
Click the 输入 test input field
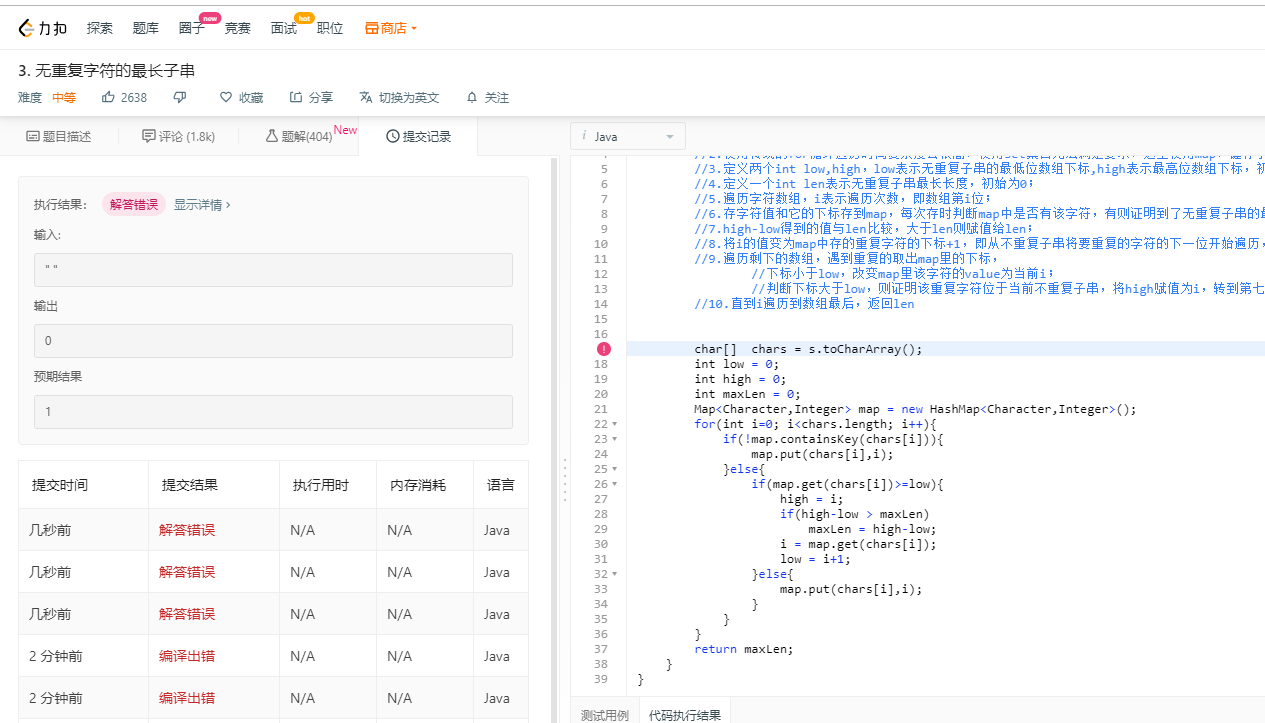point(273,270)
